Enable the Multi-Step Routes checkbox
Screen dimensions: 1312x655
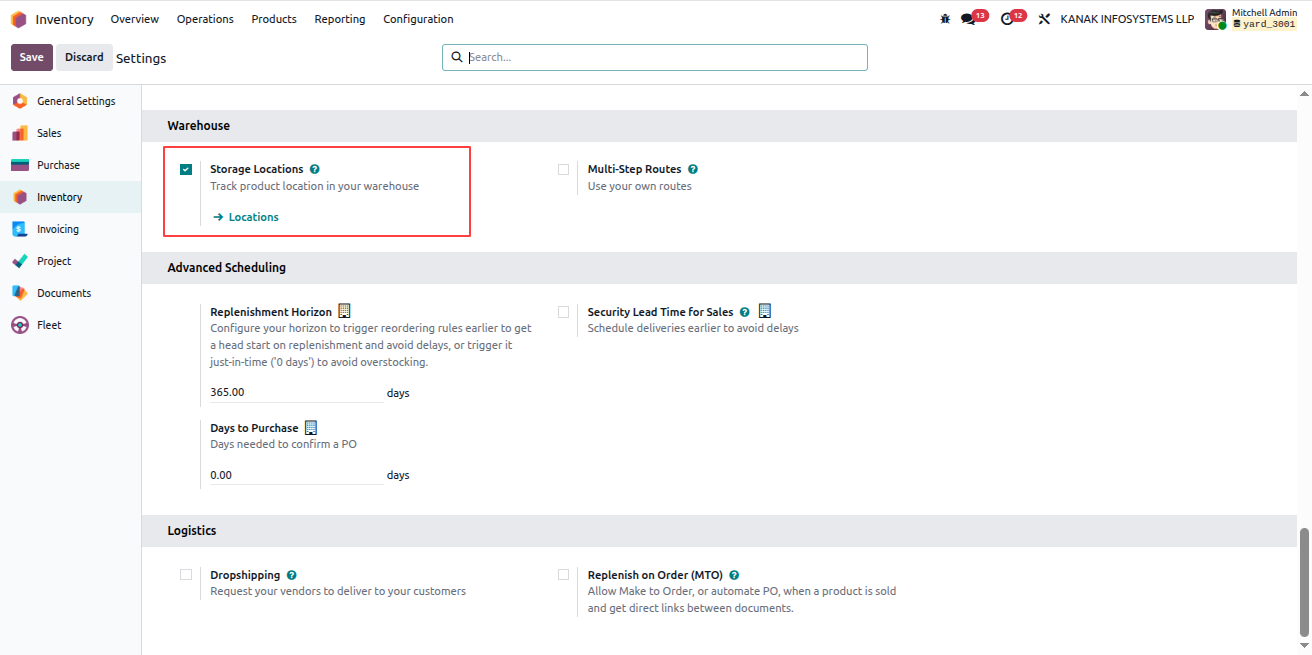[564, 170]
